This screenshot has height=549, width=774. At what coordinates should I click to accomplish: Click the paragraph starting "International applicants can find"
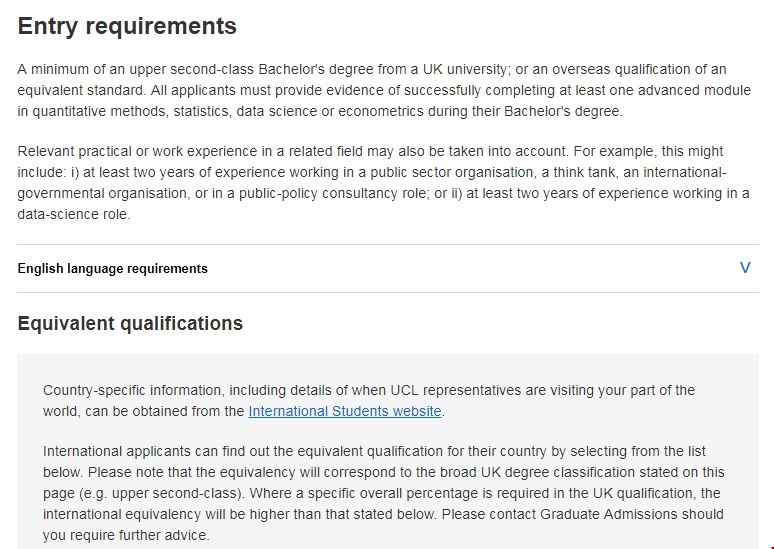384,493
